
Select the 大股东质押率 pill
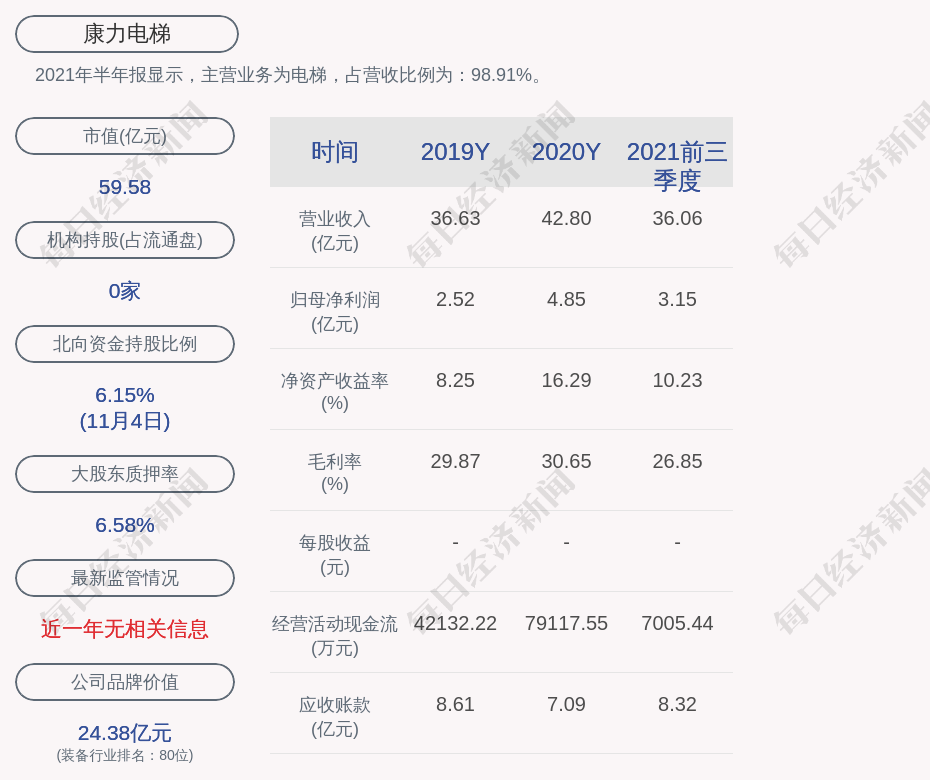click(125, 474)
